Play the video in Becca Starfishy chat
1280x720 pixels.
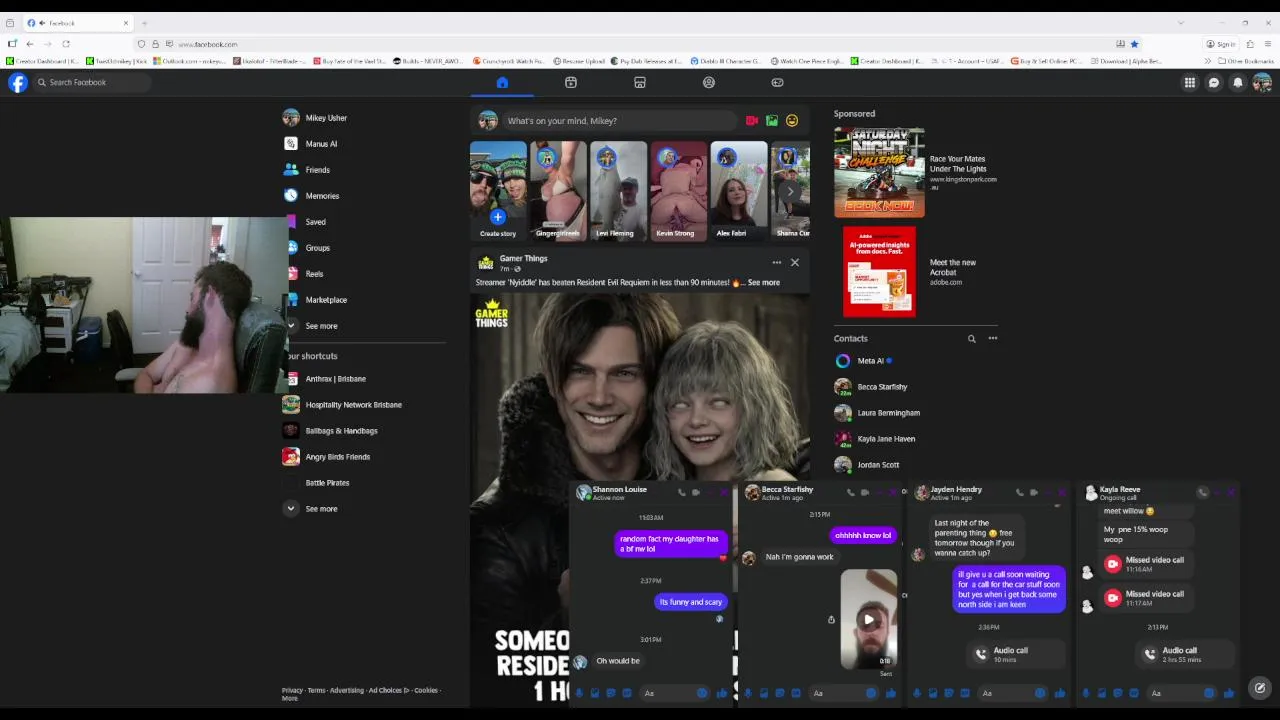click(868, 620)
